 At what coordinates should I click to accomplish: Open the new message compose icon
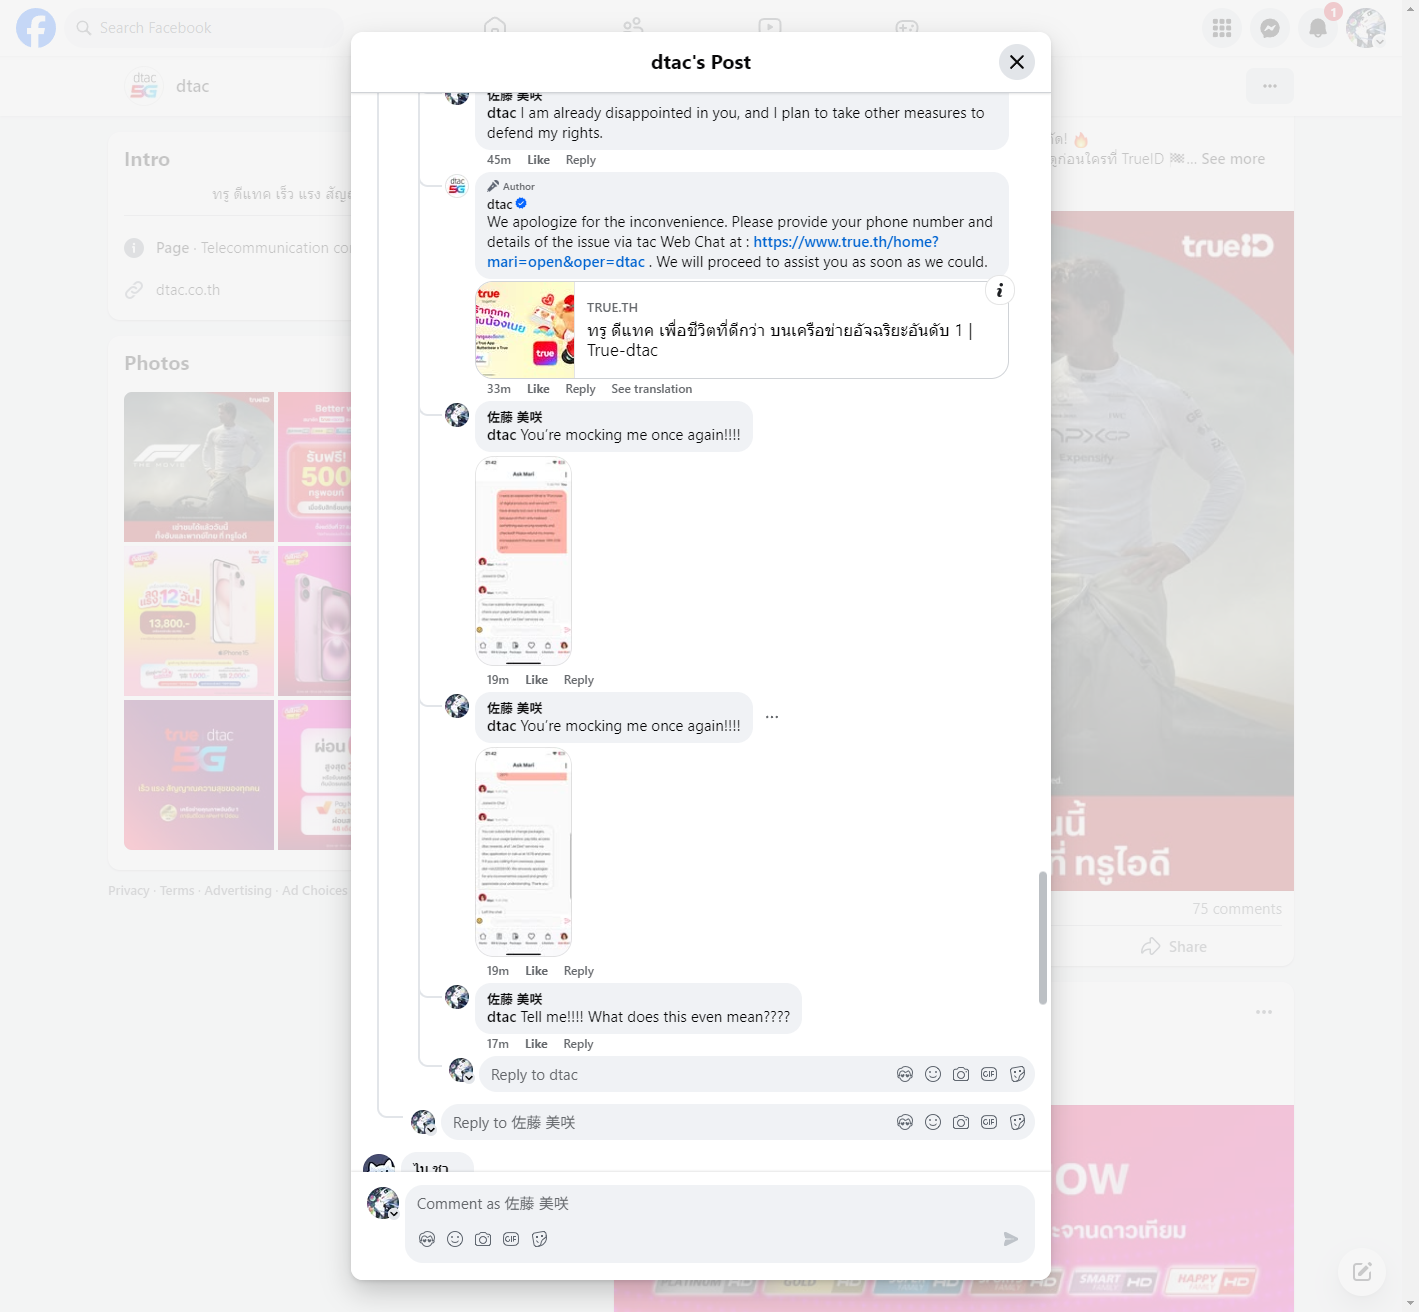click(x=1362, y=1272)
